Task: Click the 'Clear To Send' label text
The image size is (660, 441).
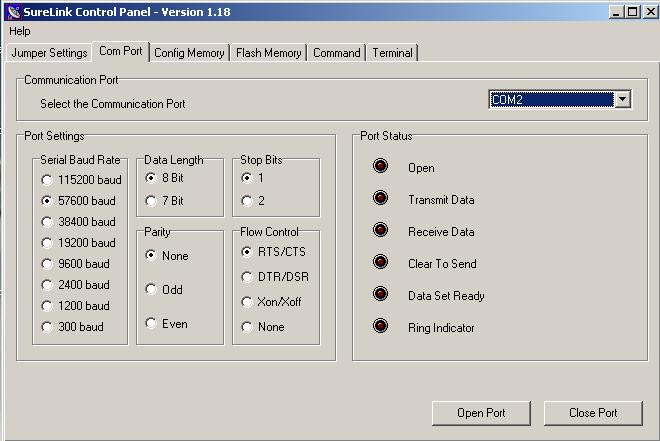Action: pos(442,264)
